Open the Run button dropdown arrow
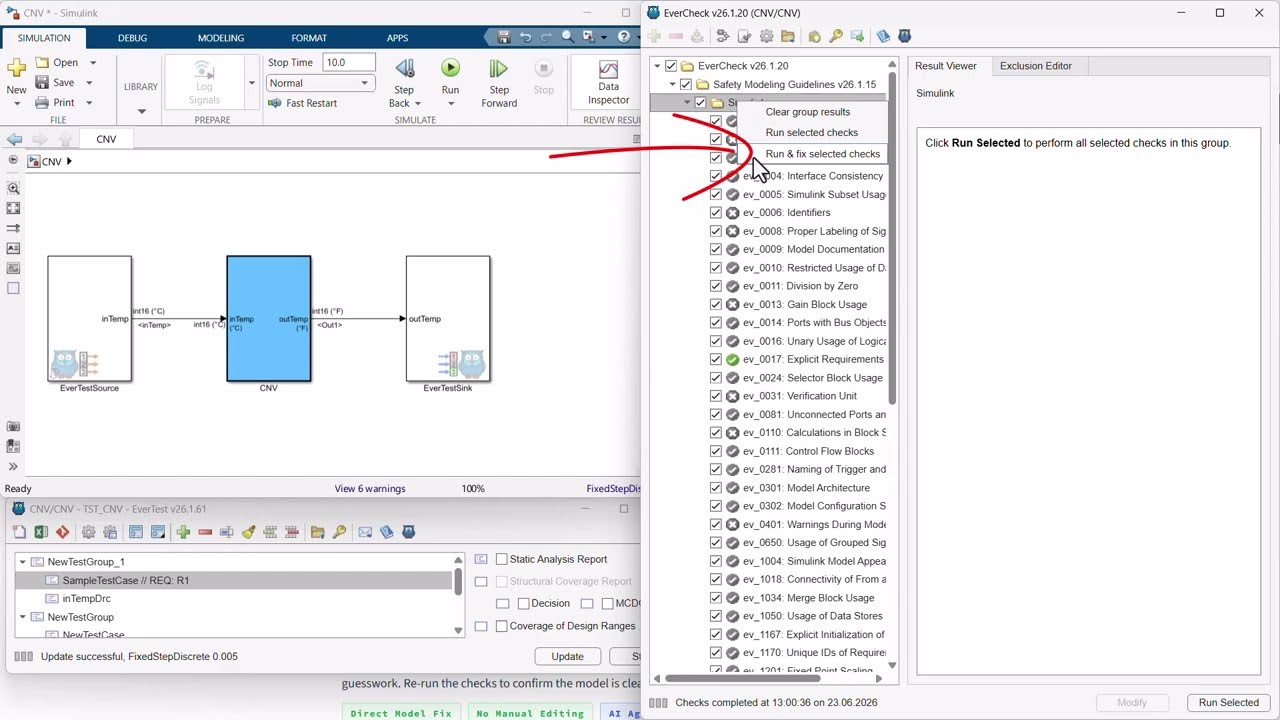Viewport: 1280px width, 720px height. coord(450,103)
